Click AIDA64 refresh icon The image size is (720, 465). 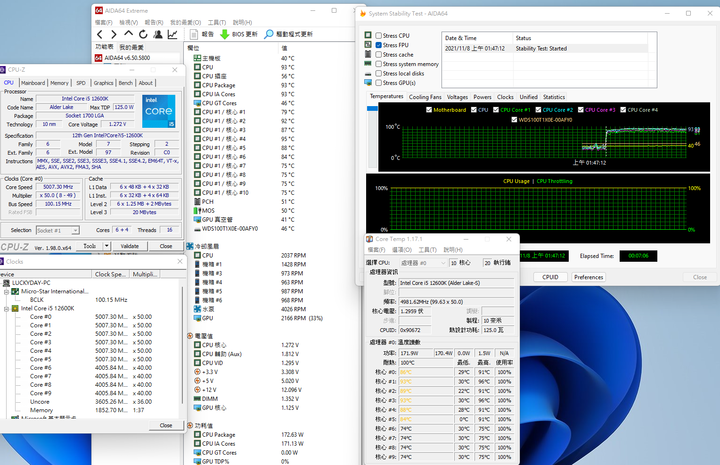tap(143, 34)
